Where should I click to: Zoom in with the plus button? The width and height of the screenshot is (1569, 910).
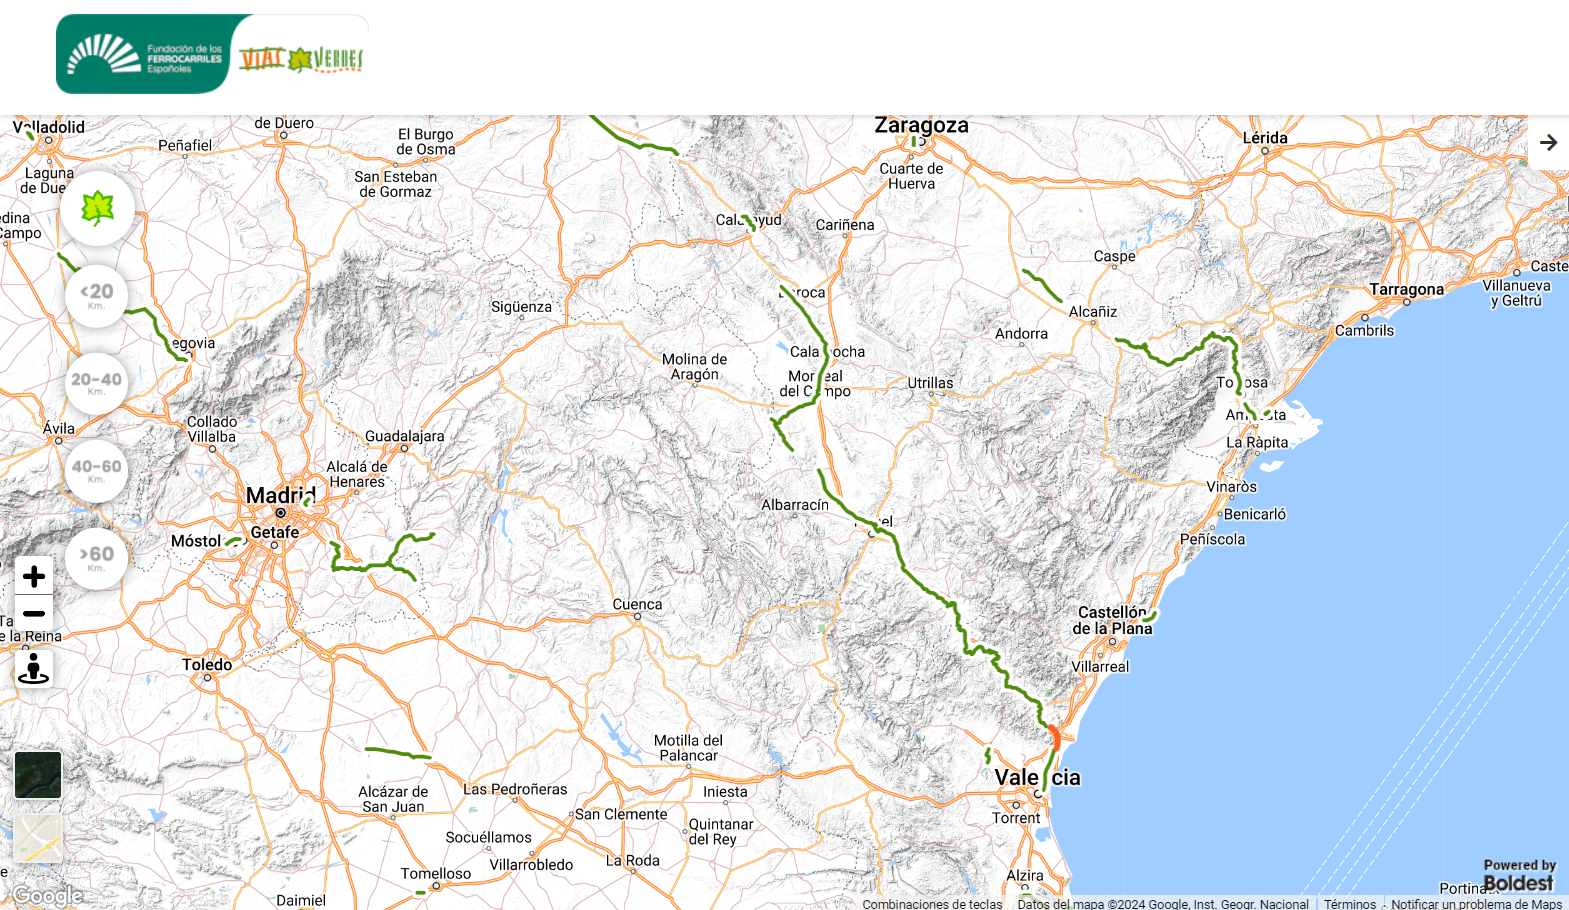coord(34,577)
